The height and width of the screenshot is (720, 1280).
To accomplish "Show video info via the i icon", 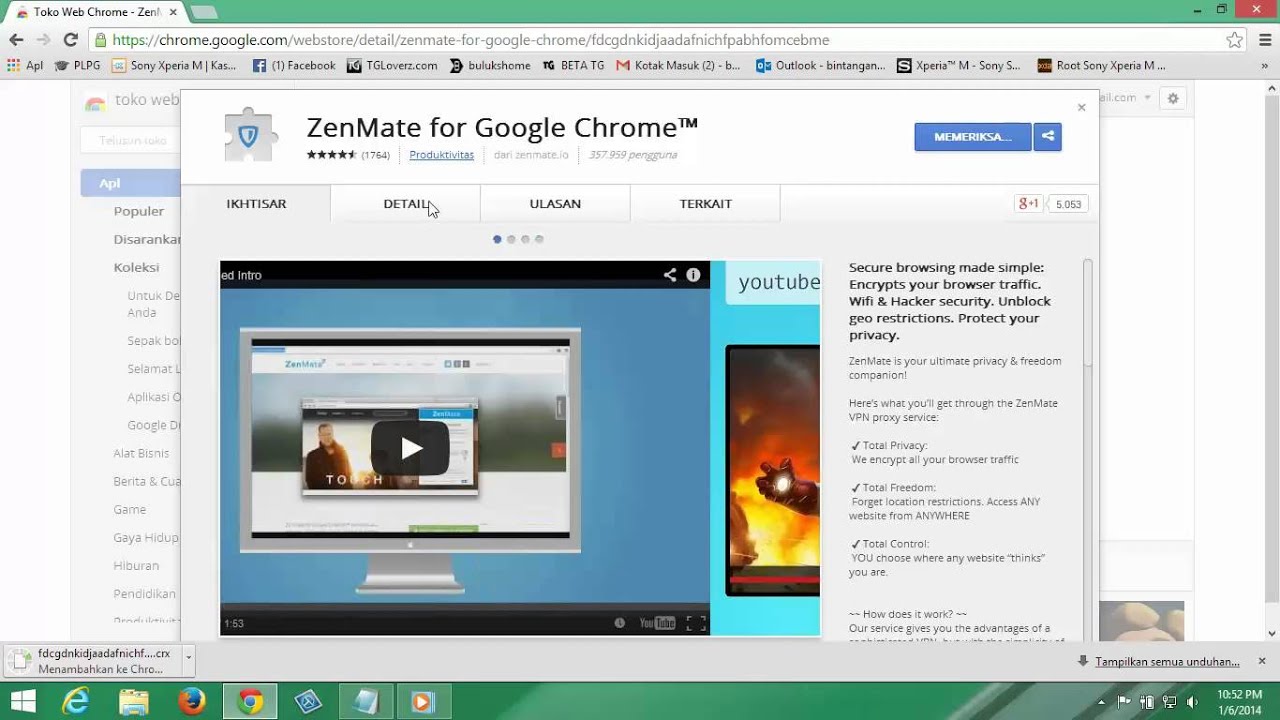I will (693, 275).
